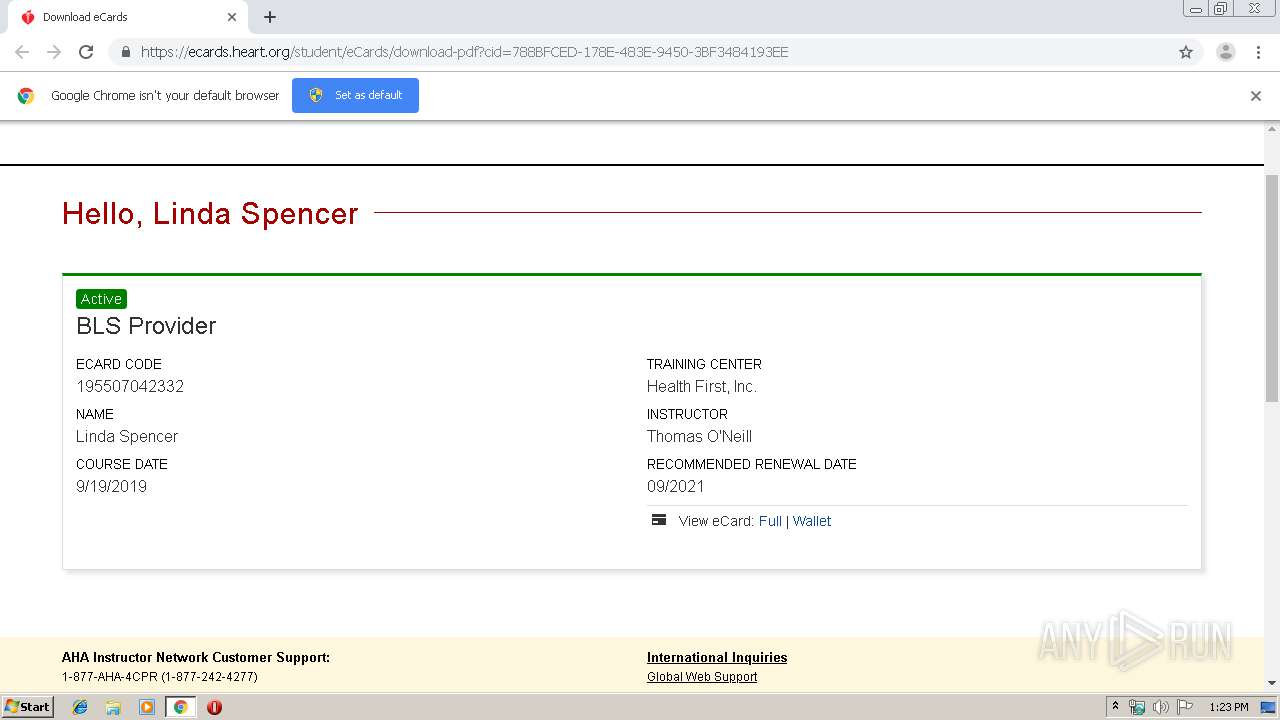Image resolution: width=1280 pixels, height=720 pixels.
Task: Open the International Inquiries link
Action: 717,657
